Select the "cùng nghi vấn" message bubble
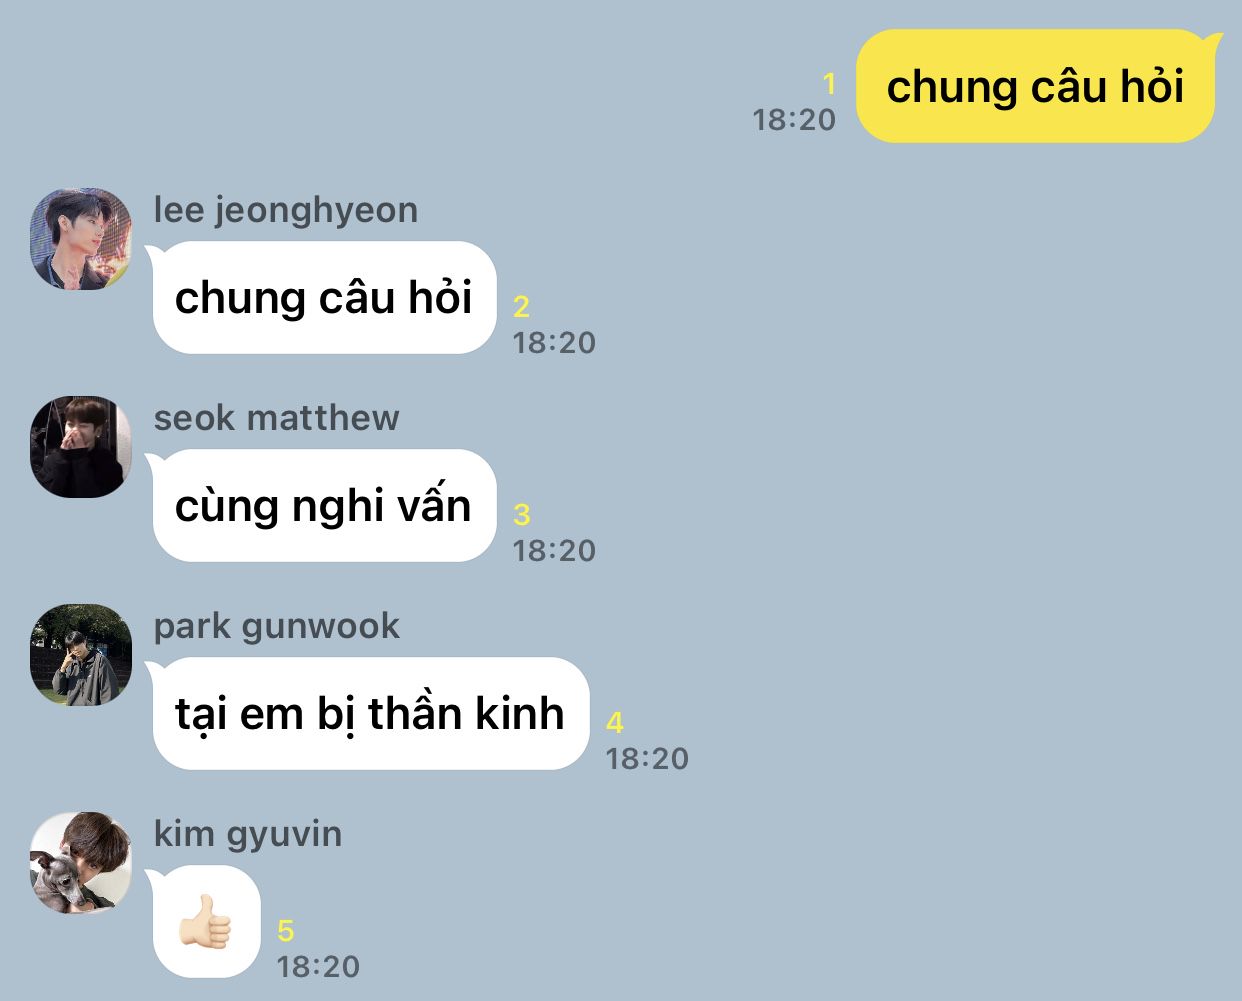The height and width of the screenshot is (1001, 1242). click(322, 505)
